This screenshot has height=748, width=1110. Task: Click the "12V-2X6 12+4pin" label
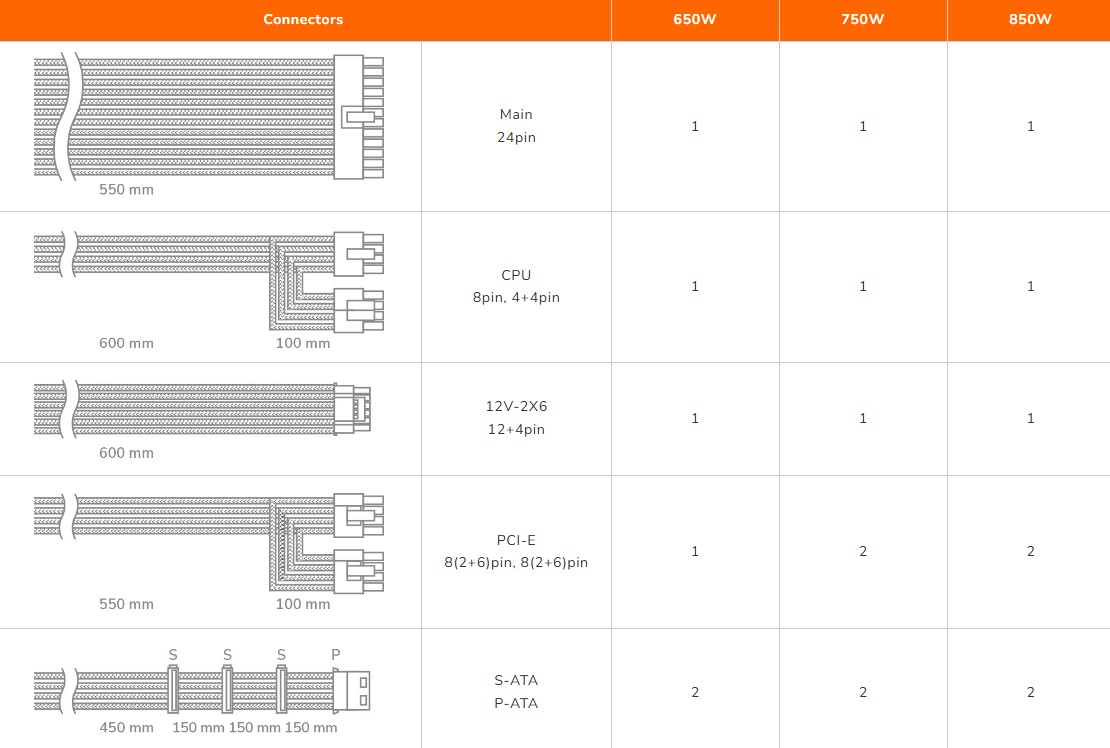(516, 418)
